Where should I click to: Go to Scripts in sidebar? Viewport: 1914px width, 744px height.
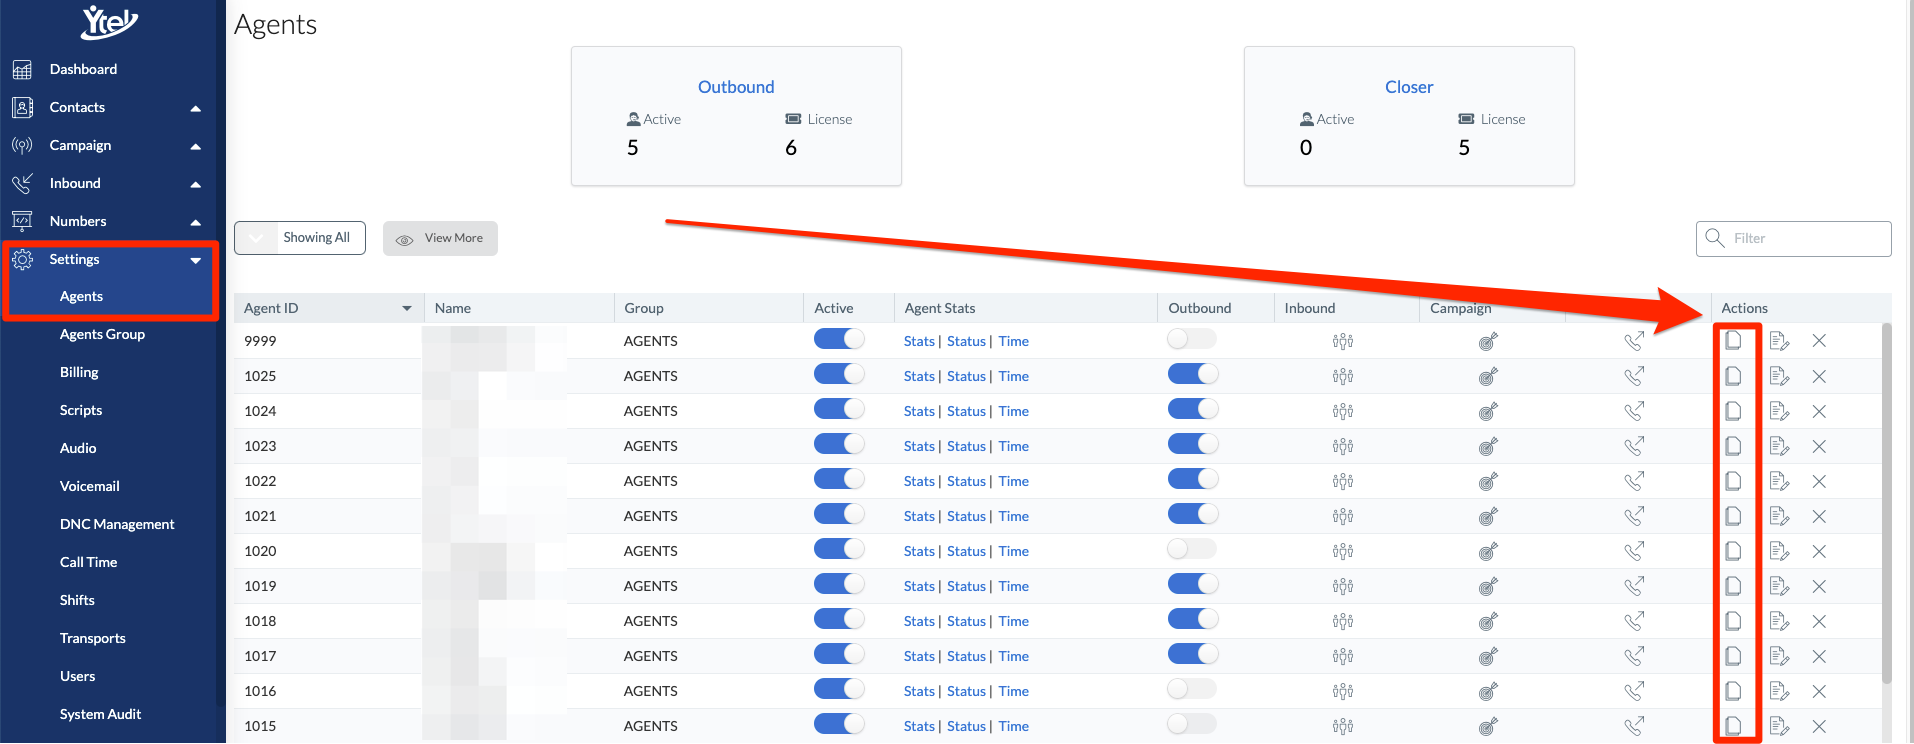tap(81, 410)
